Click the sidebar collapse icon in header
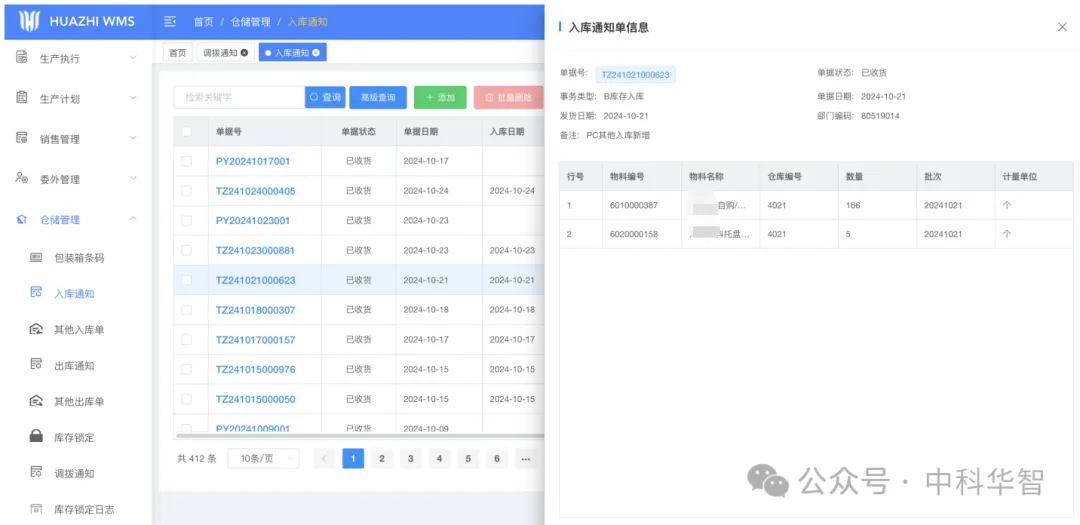 [x=170, y=21]
